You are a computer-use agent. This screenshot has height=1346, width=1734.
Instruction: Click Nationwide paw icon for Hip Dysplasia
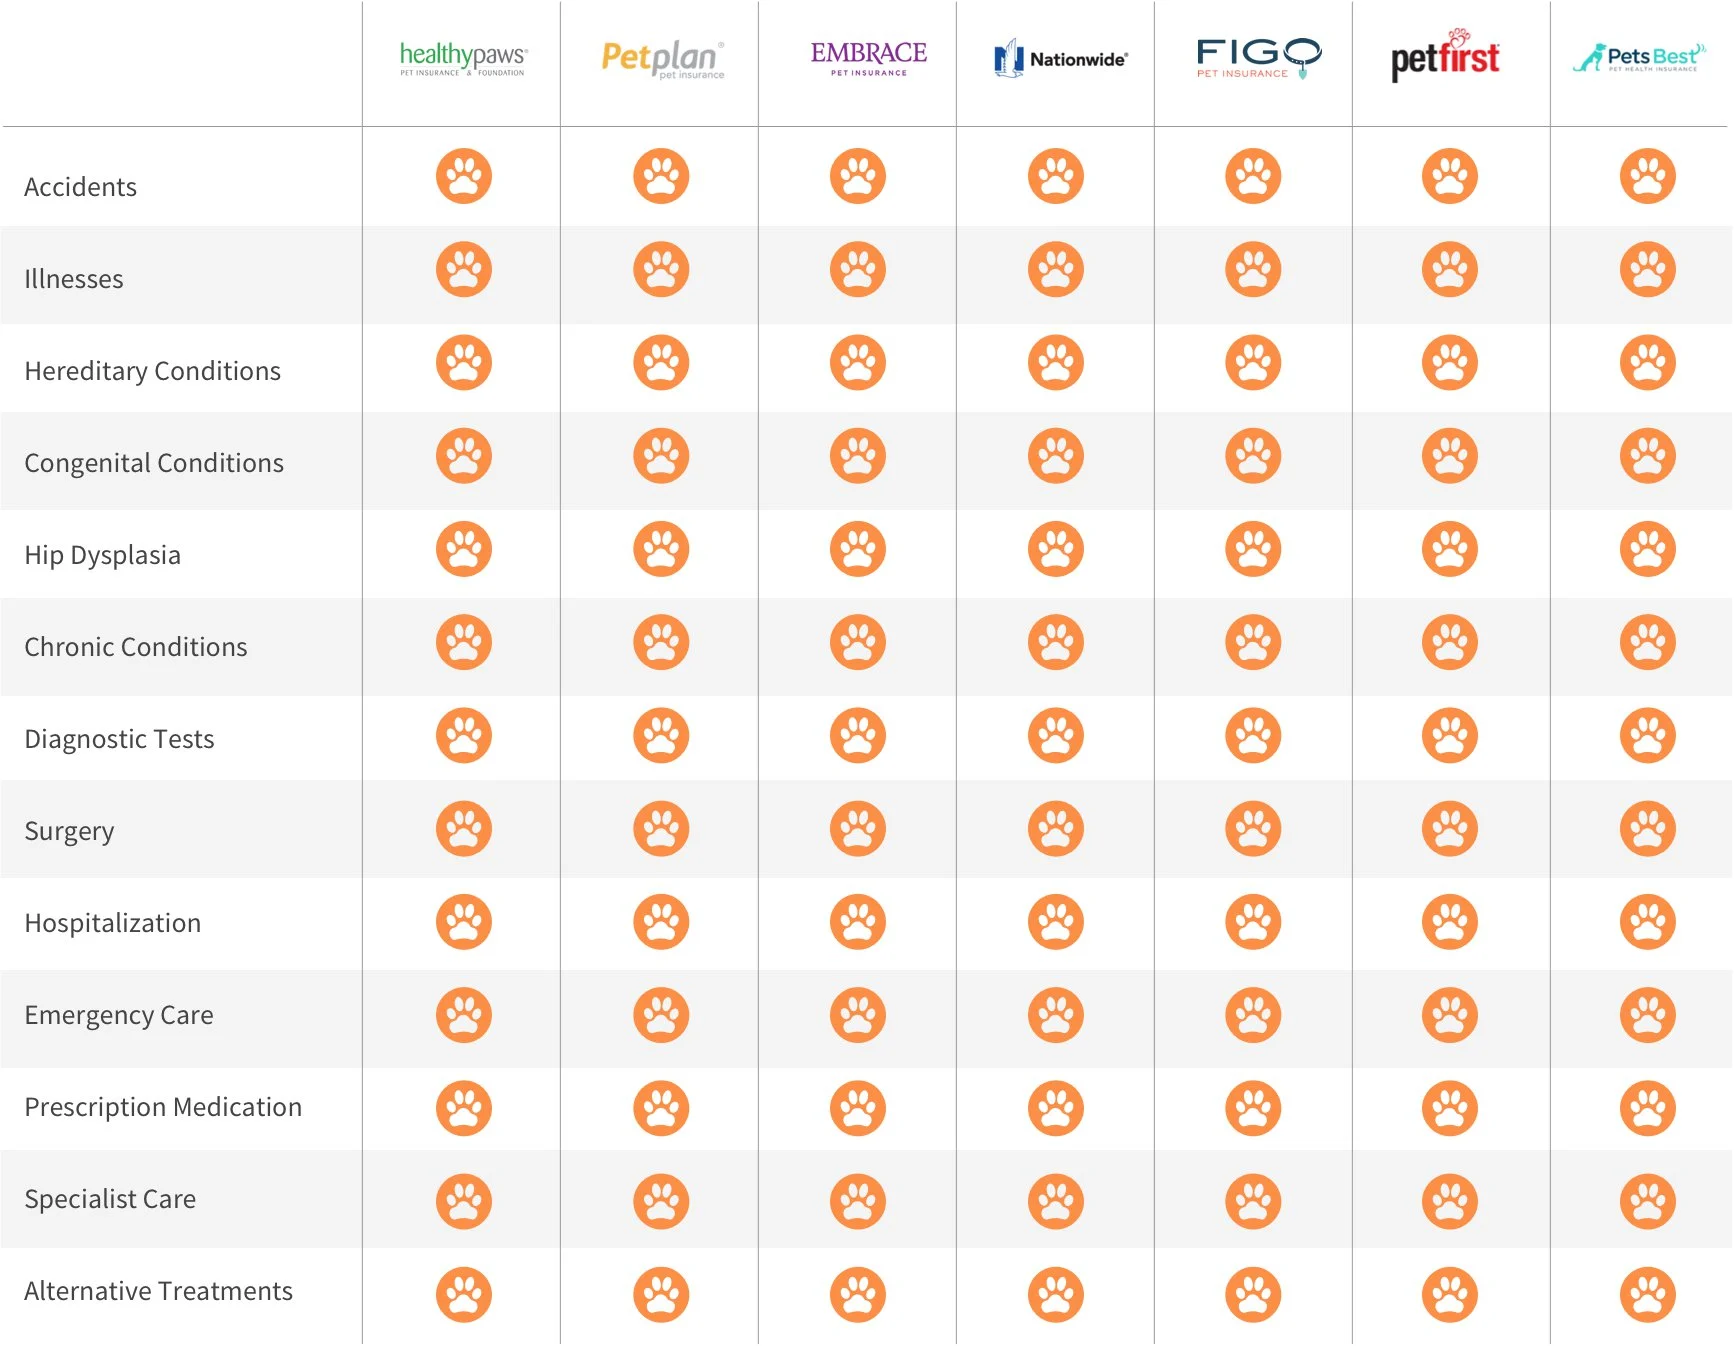[1056, 549]
